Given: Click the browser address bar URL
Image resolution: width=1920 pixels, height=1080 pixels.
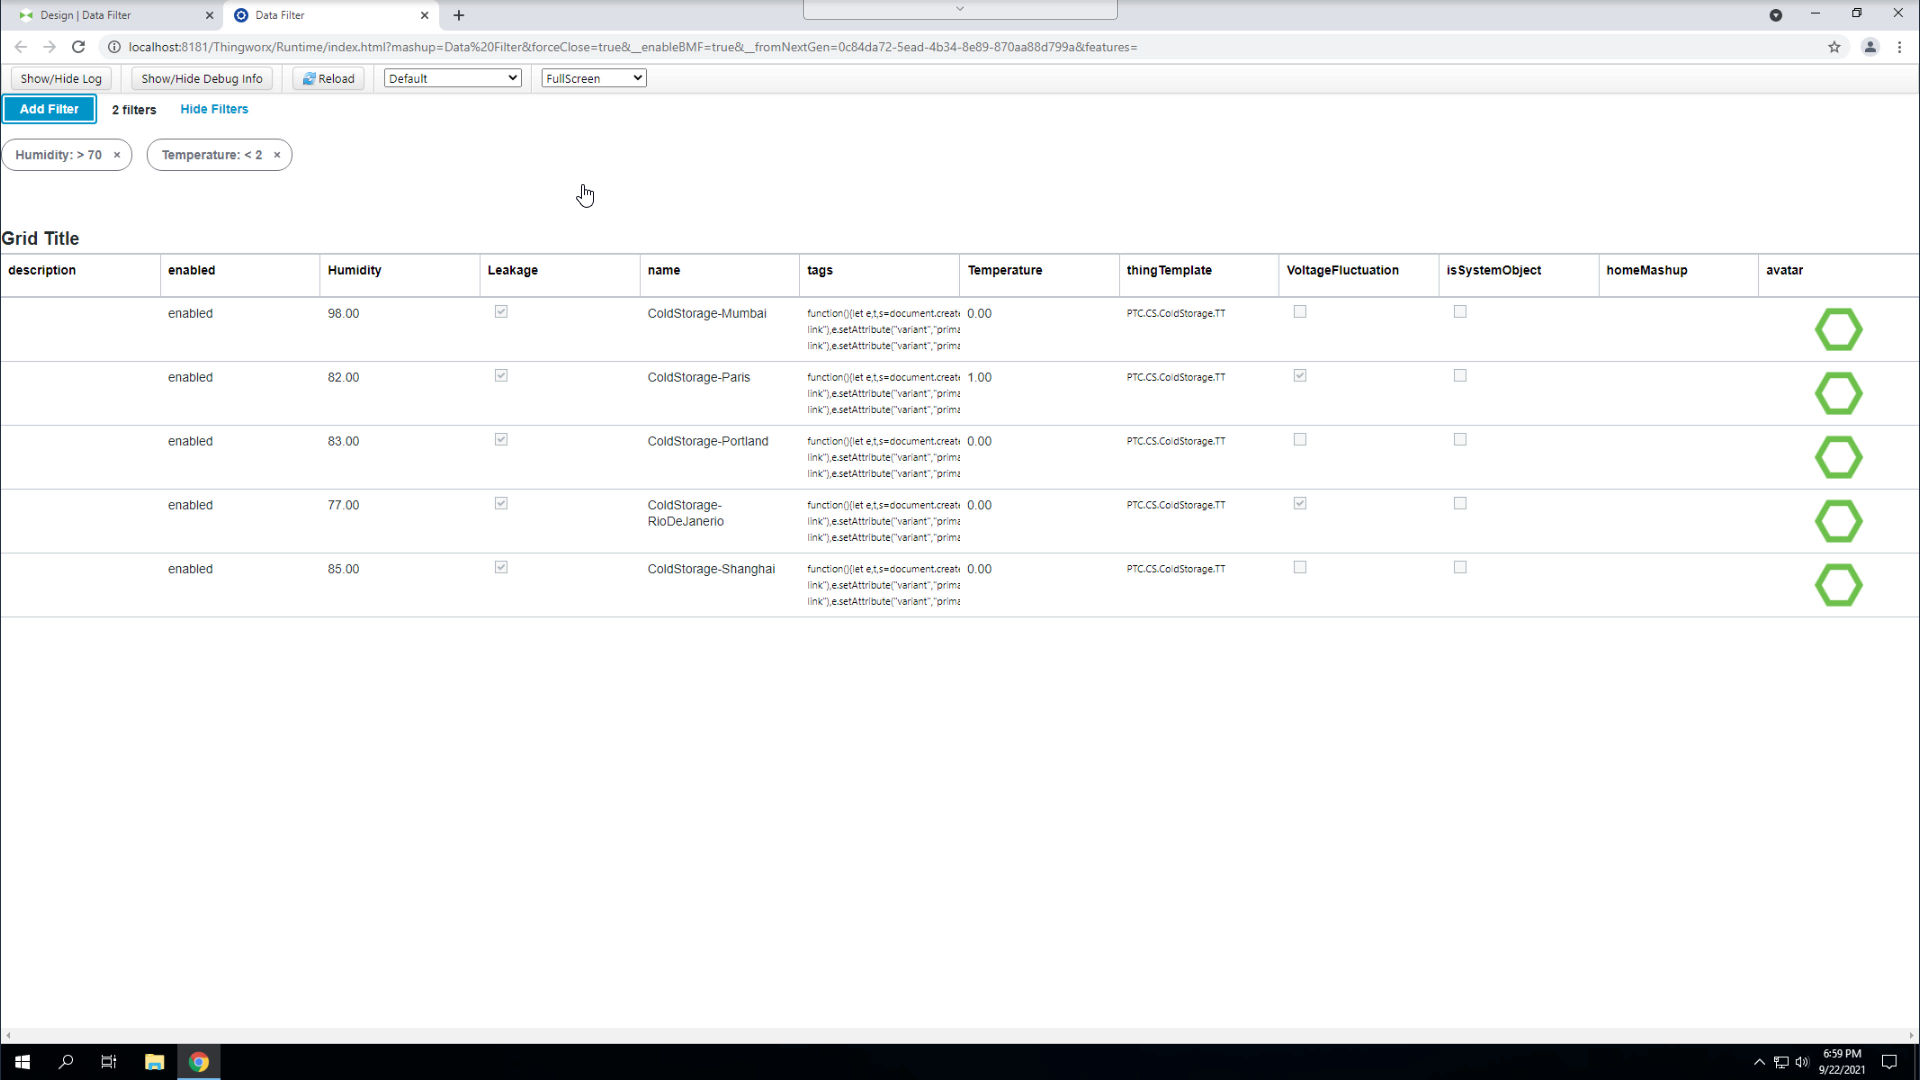Looking at the screenshot, I should pos(633,47).
